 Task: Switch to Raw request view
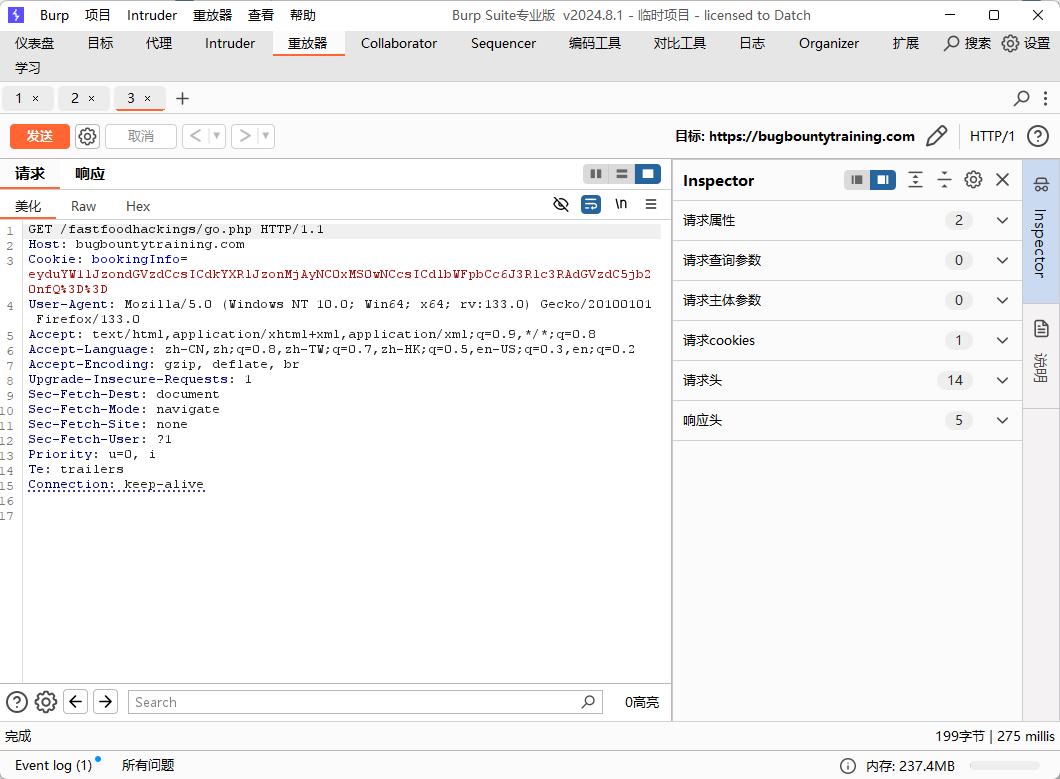[x=83, y=206]
